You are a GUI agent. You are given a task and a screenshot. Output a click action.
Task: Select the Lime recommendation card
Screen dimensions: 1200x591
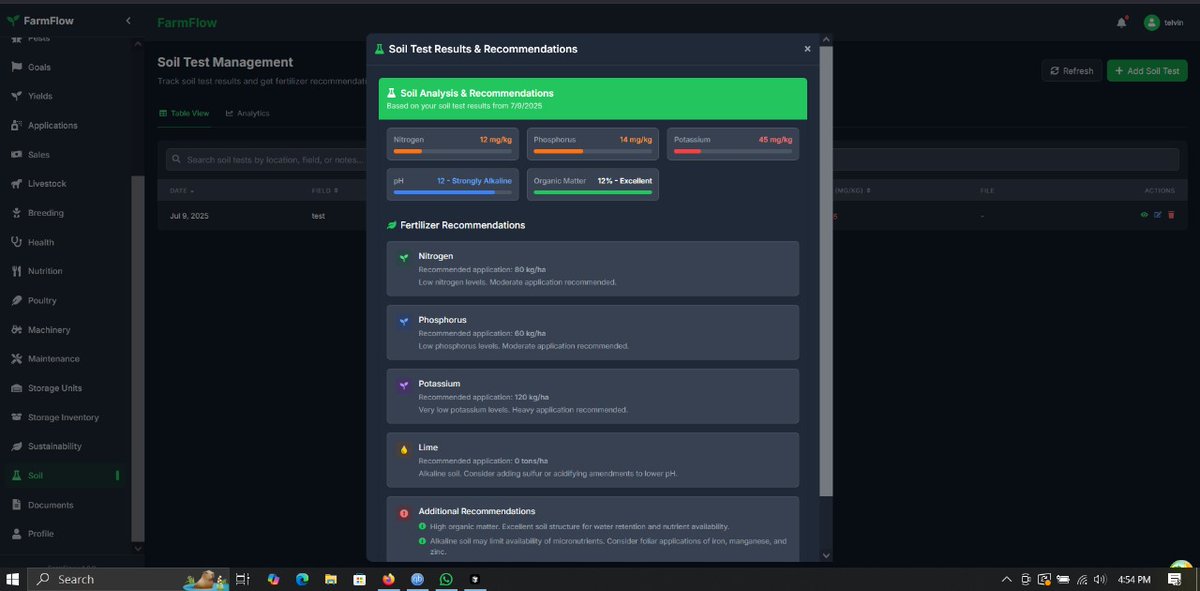pos(592,460)
